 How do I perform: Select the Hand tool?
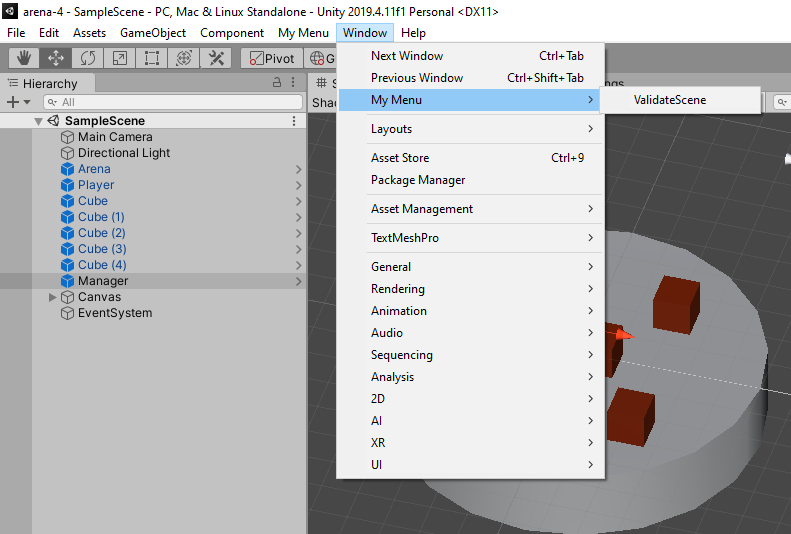click(24, 58)
